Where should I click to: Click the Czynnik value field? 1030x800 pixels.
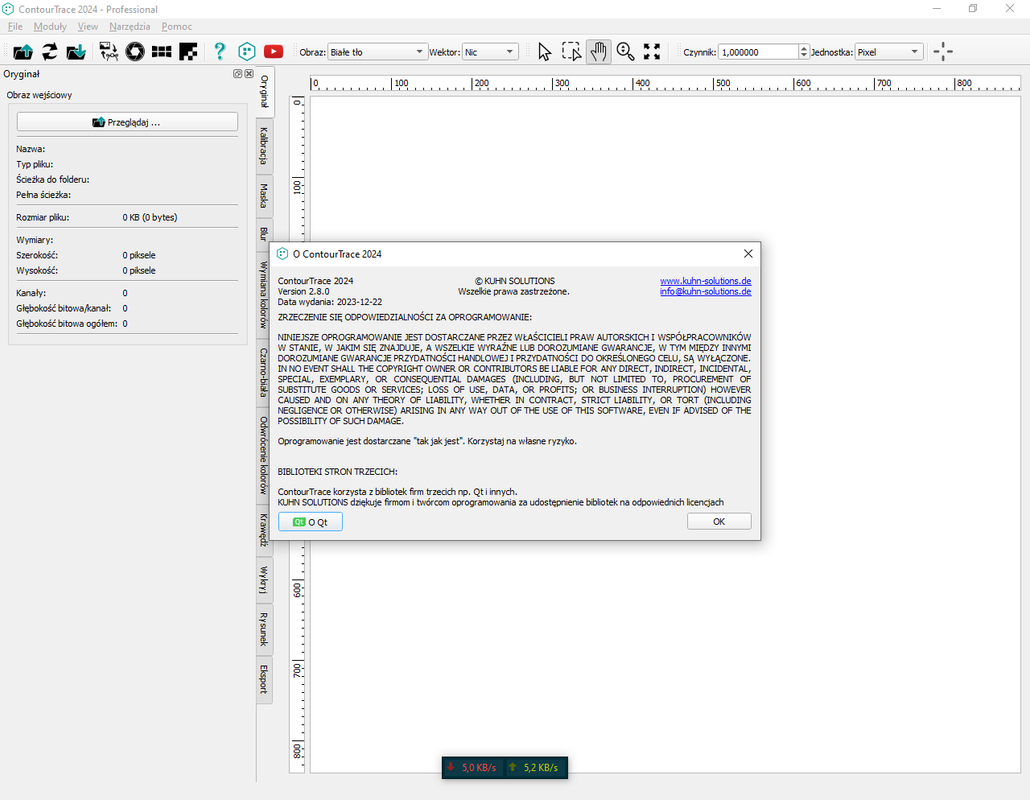click(759, 52)
